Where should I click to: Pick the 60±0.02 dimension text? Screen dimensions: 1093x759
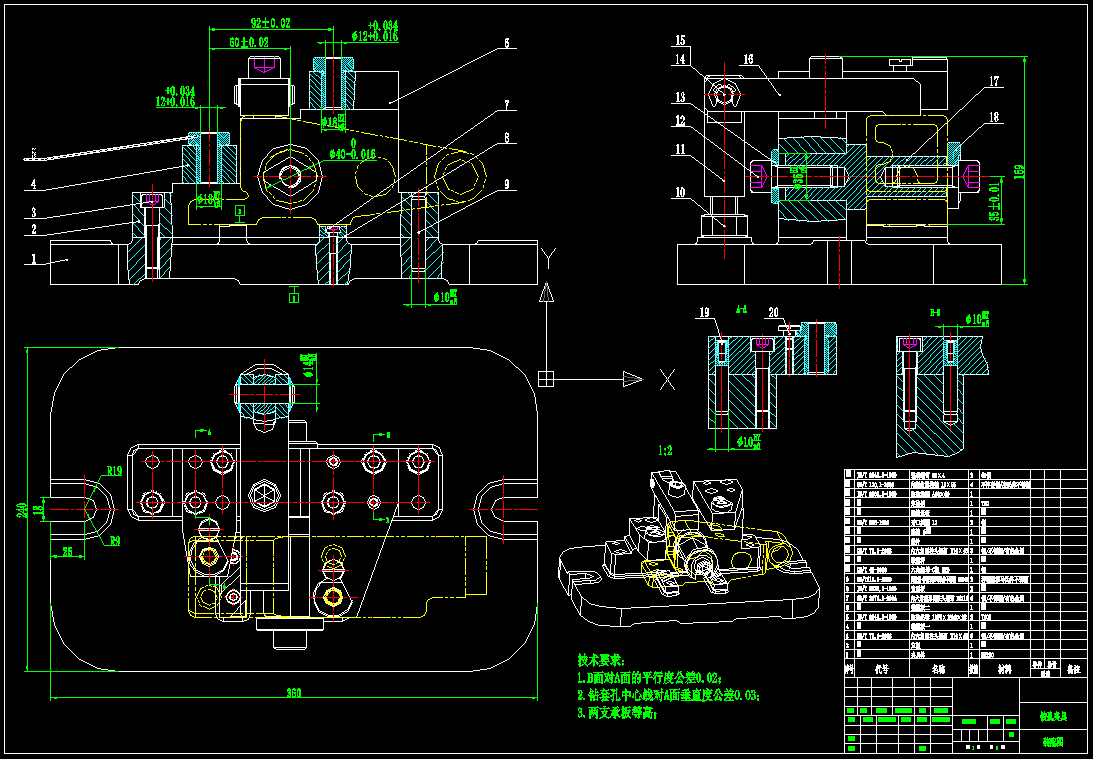(249, 43)
